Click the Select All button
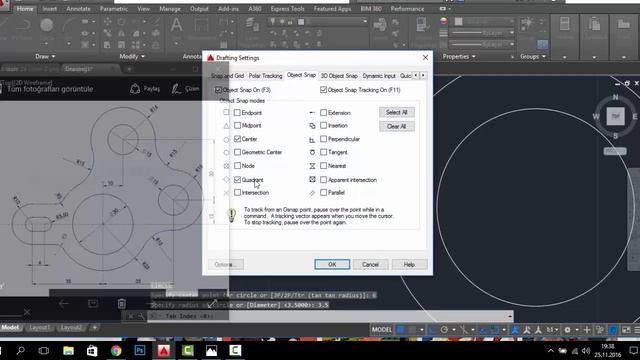Screen dimensions: 640x360 click(x=397, y=112)
